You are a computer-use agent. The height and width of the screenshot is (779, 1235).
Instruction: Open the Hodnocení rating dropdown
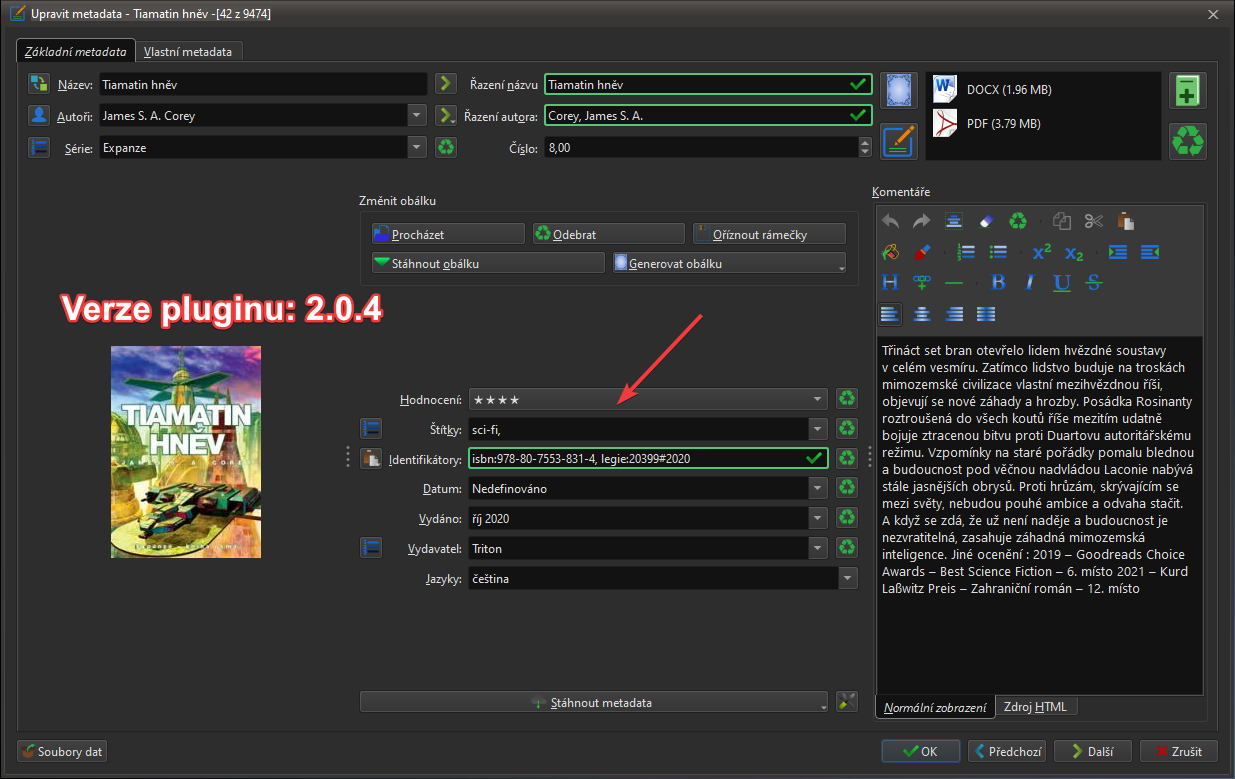click(819, 399)
